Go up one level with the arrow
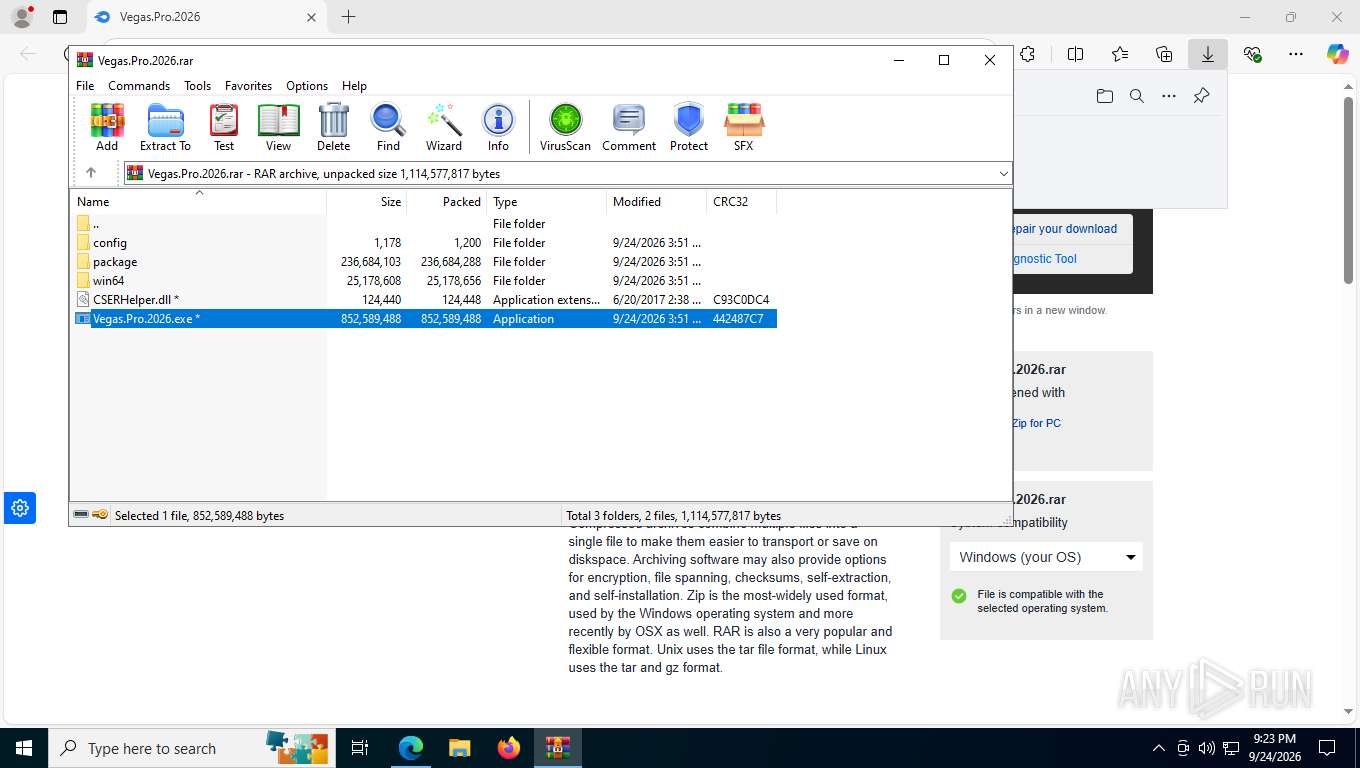 click(x=91, y=173)
